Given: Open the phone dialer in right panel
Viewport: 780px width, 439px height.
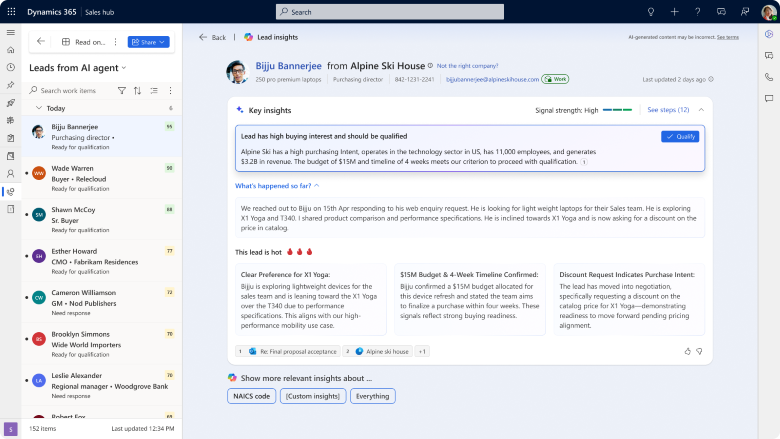Looking at the screenshot, I should tap(768, 77).
